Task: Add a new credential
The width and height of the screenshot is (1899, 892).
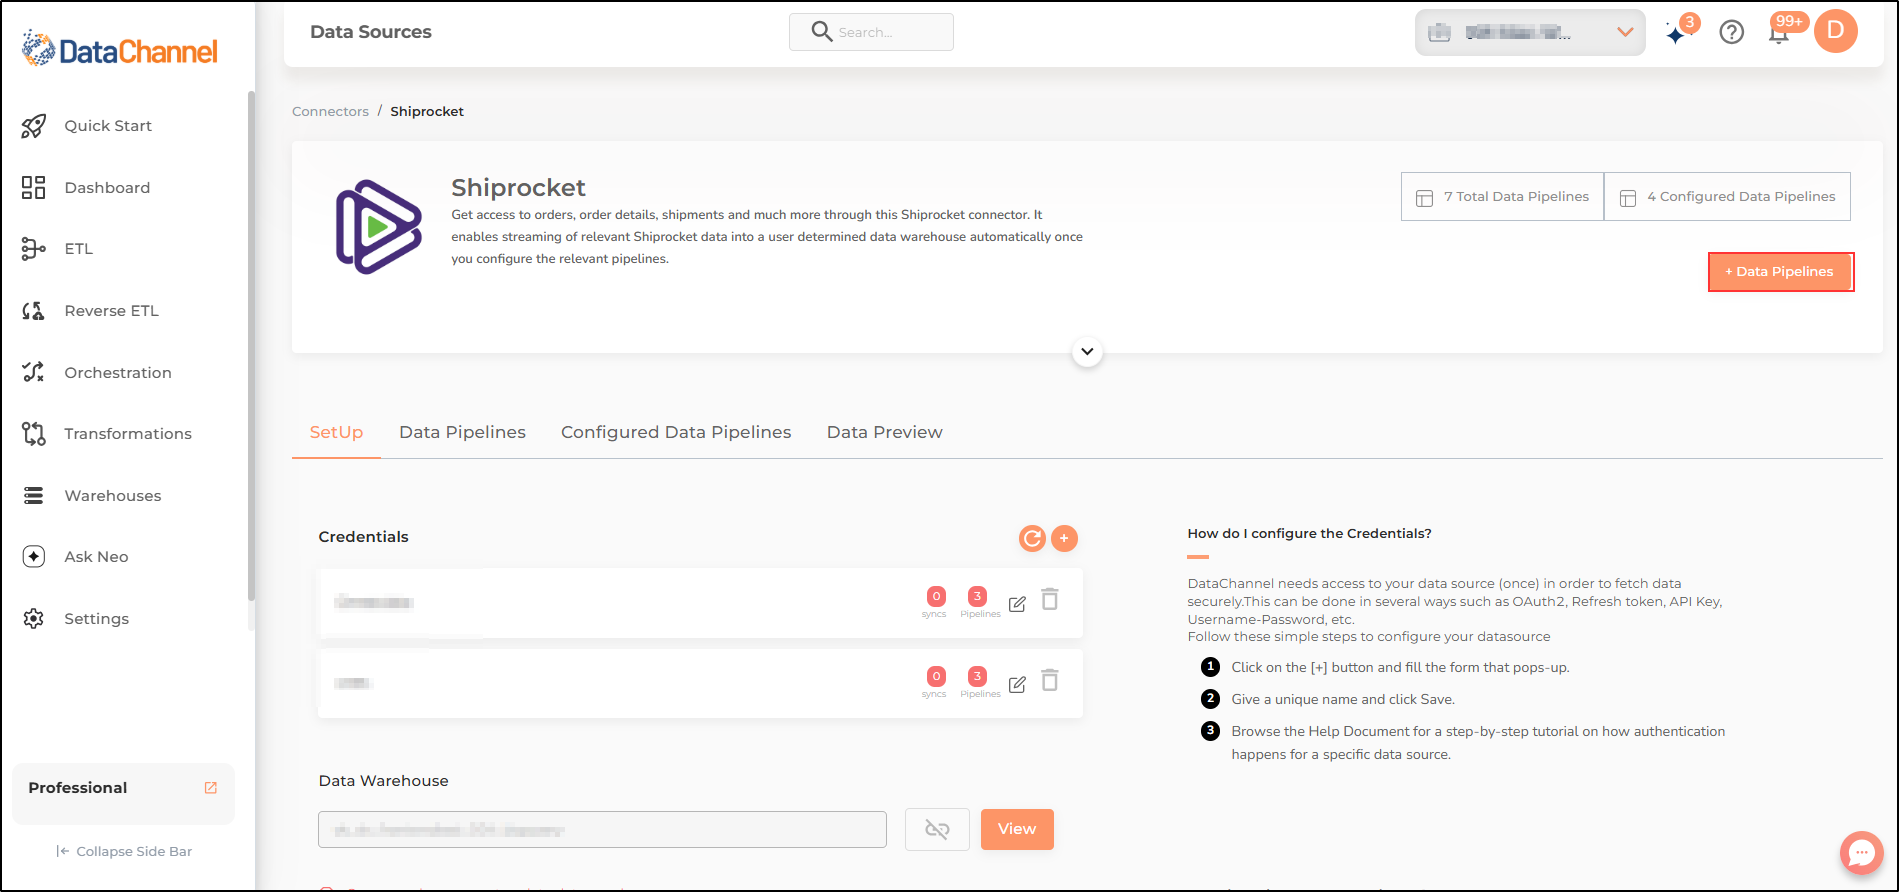Action: (x=1064, y=539)
